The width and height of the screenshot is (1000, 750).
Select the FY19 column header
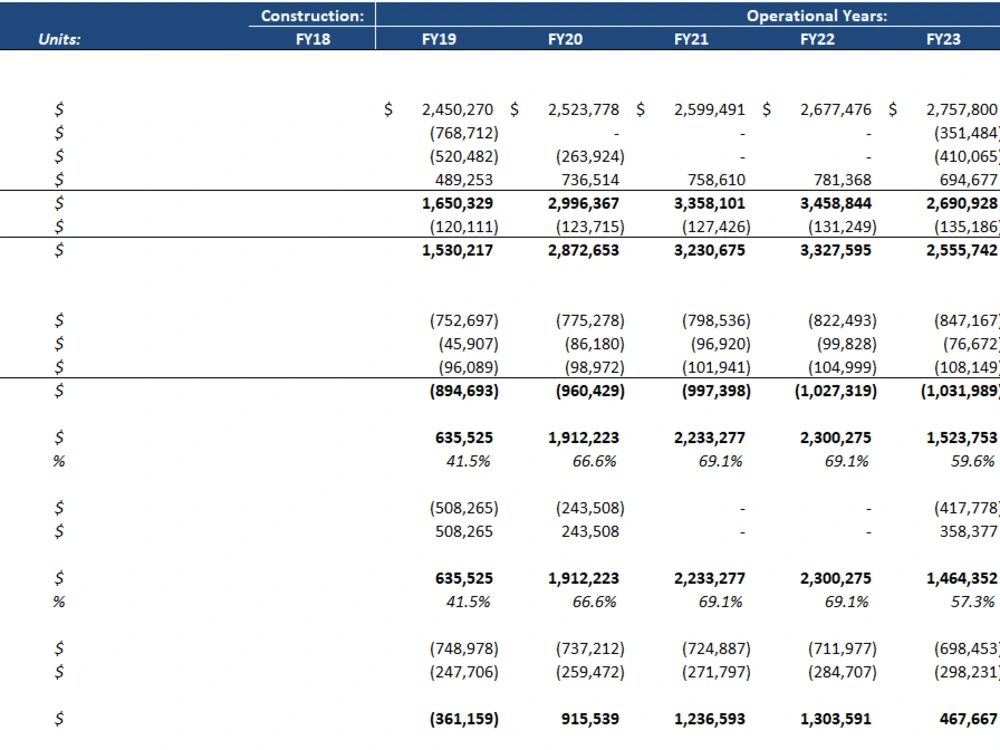[x=439, y=39]
